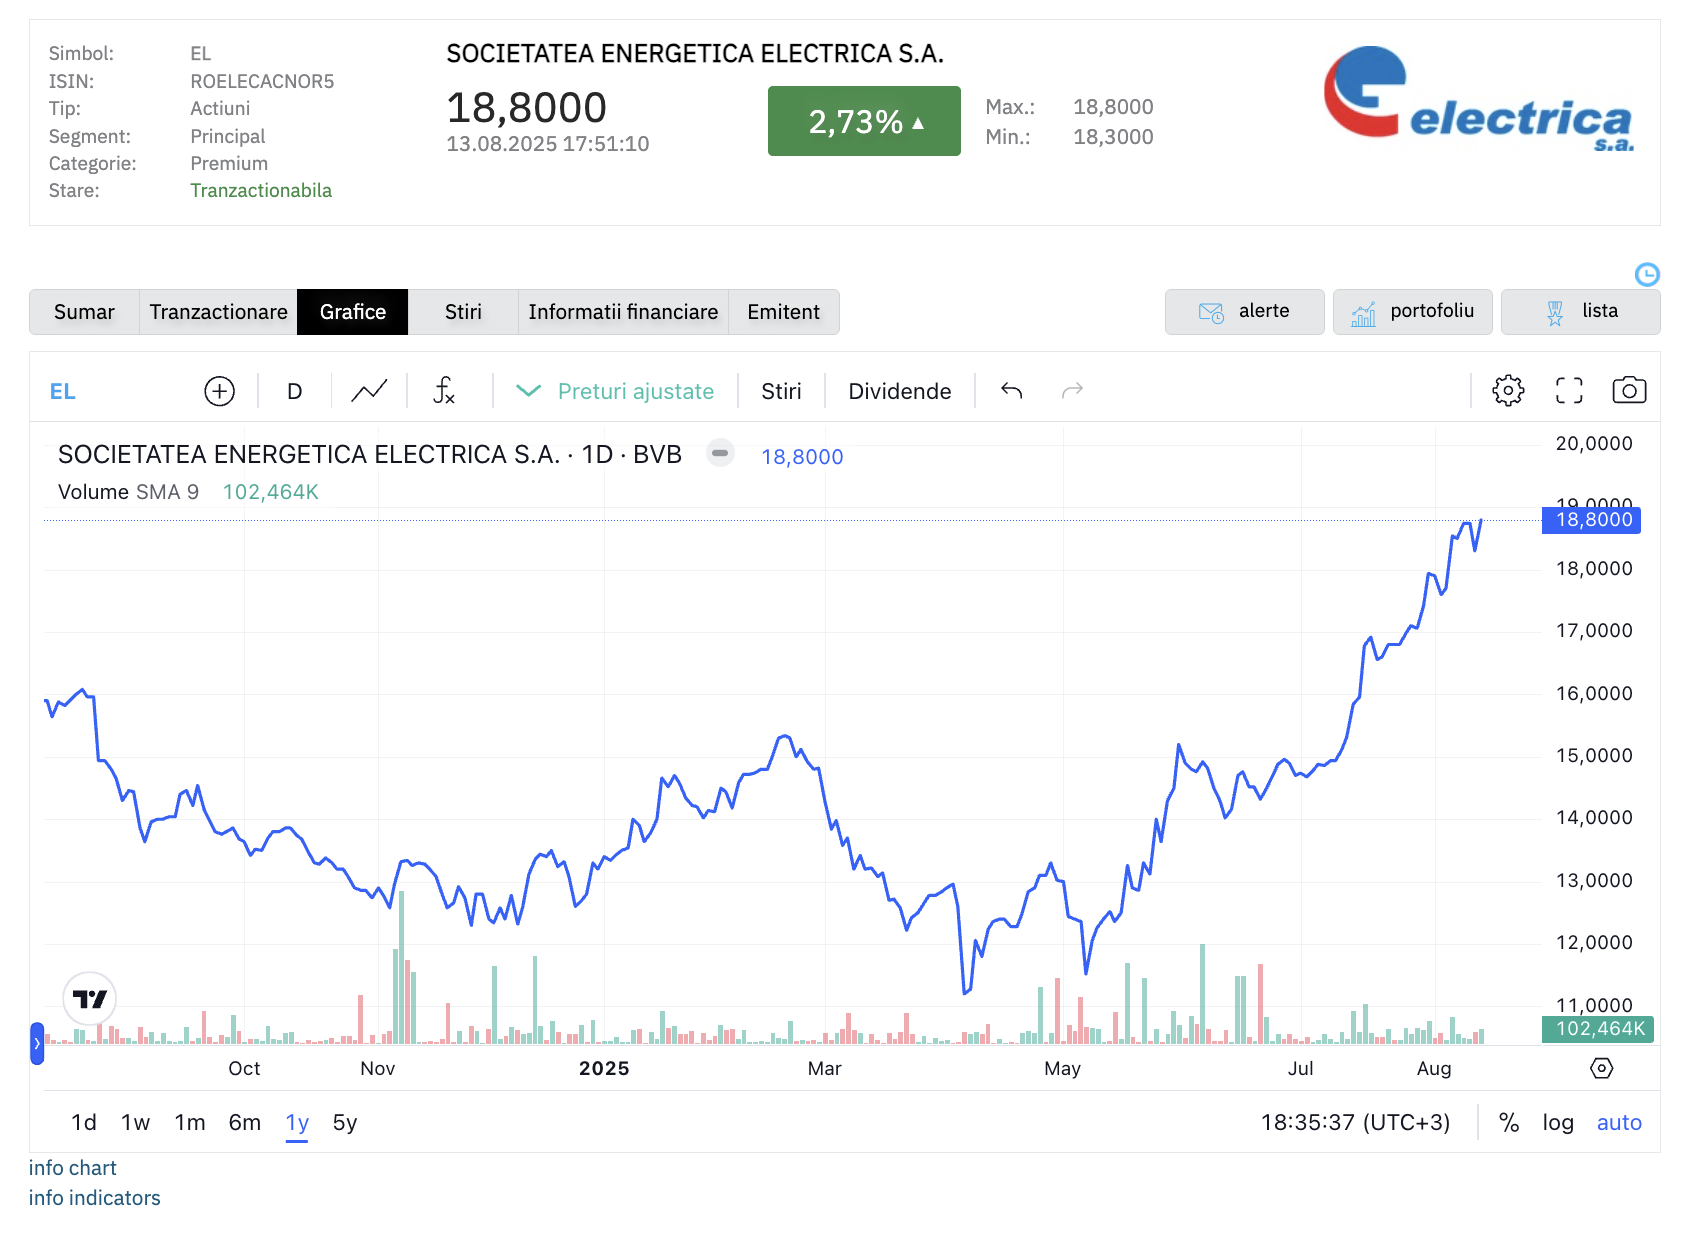Toggle Preturi ajustate option
This screenshot has width=1688, height=1250.
615,391
